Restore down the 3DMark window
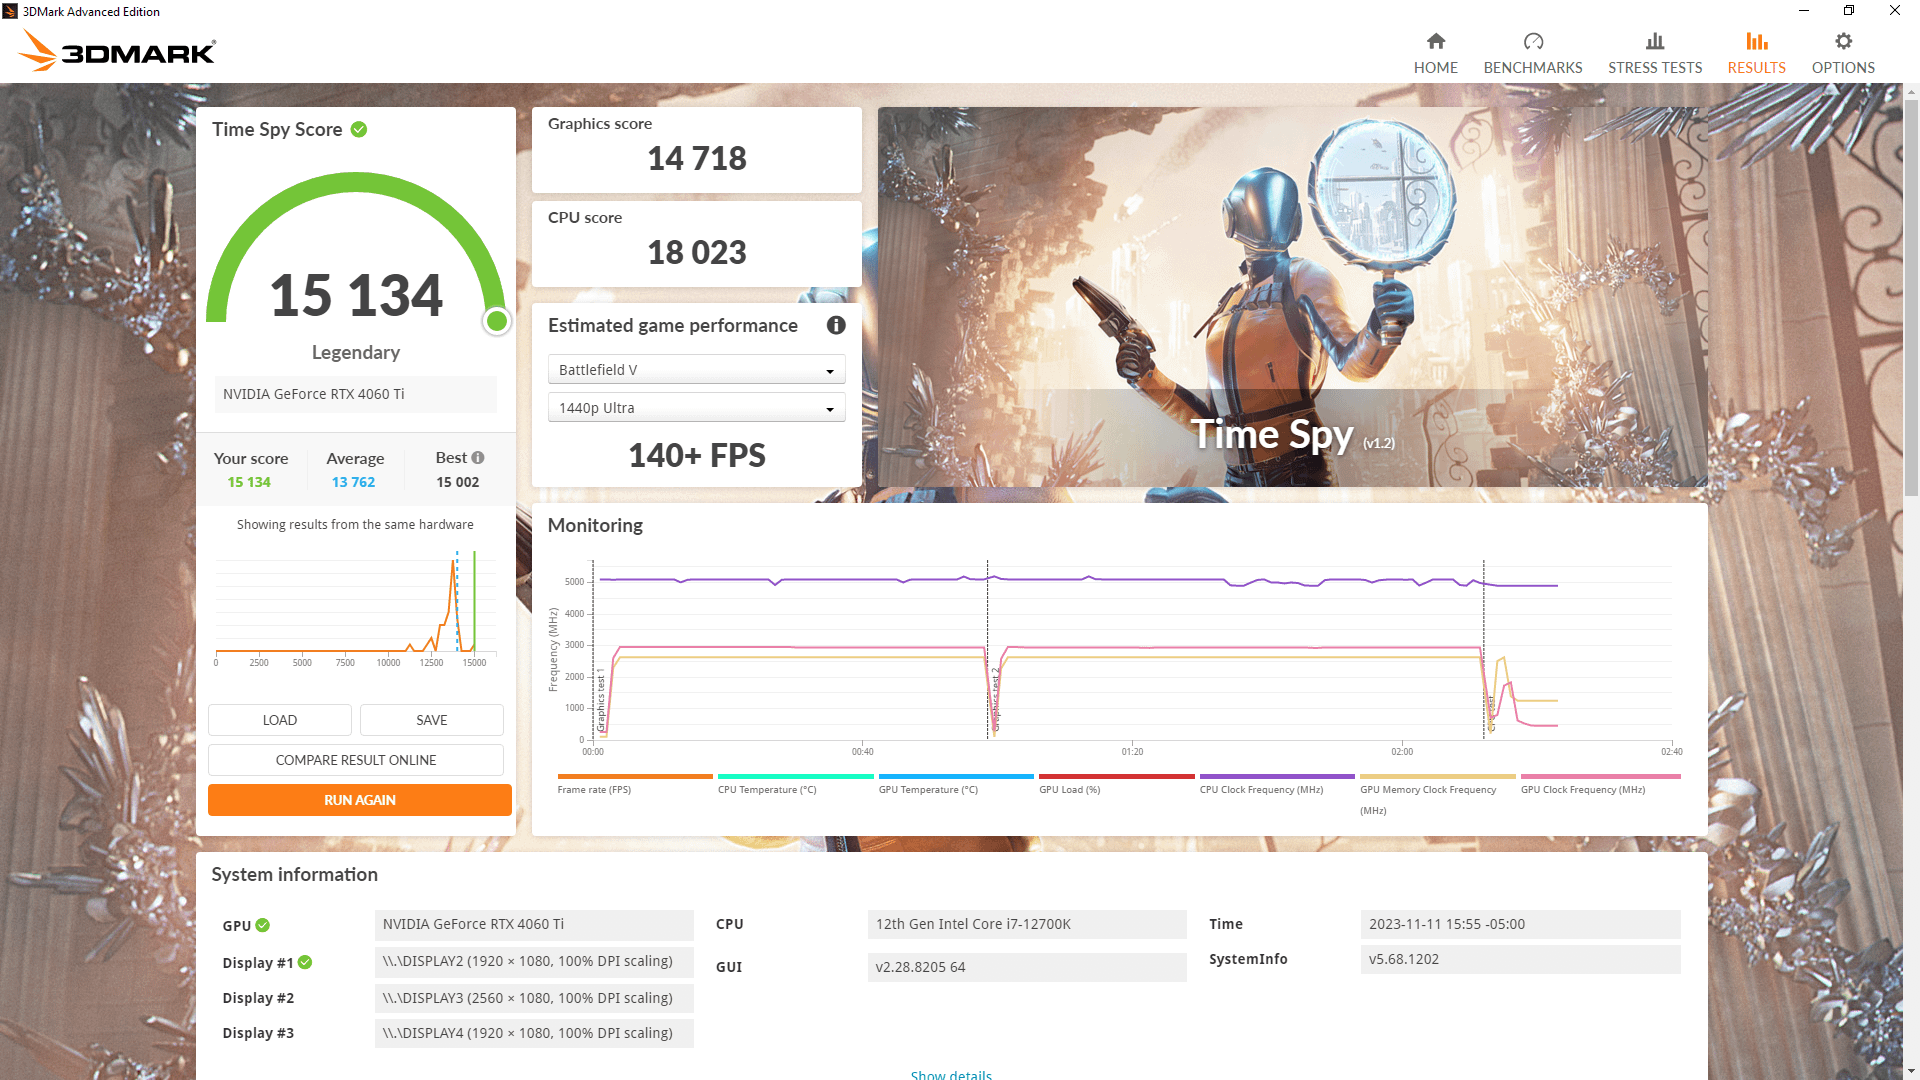Viewport: 1920px width, 1080px height. pos(1849,11)
